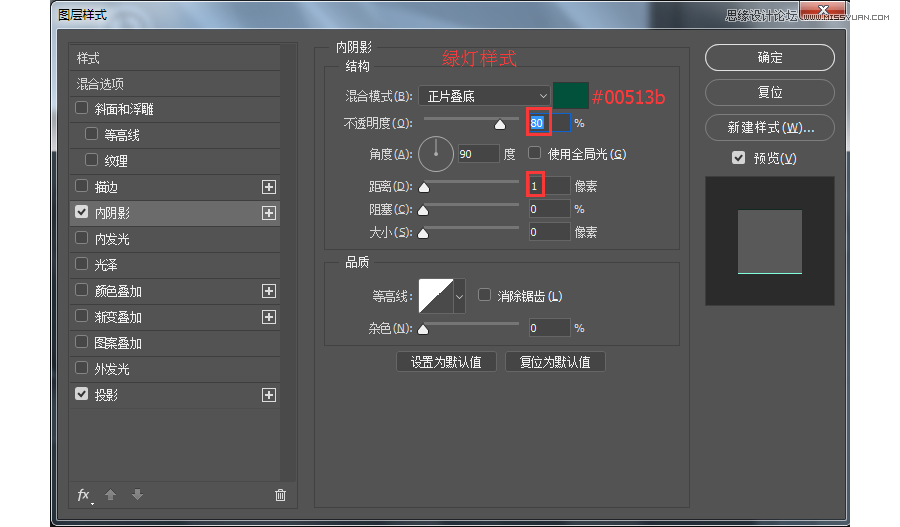Enable the 图案叠加 checkbox
900x527 pixels.
pos(82,342)
